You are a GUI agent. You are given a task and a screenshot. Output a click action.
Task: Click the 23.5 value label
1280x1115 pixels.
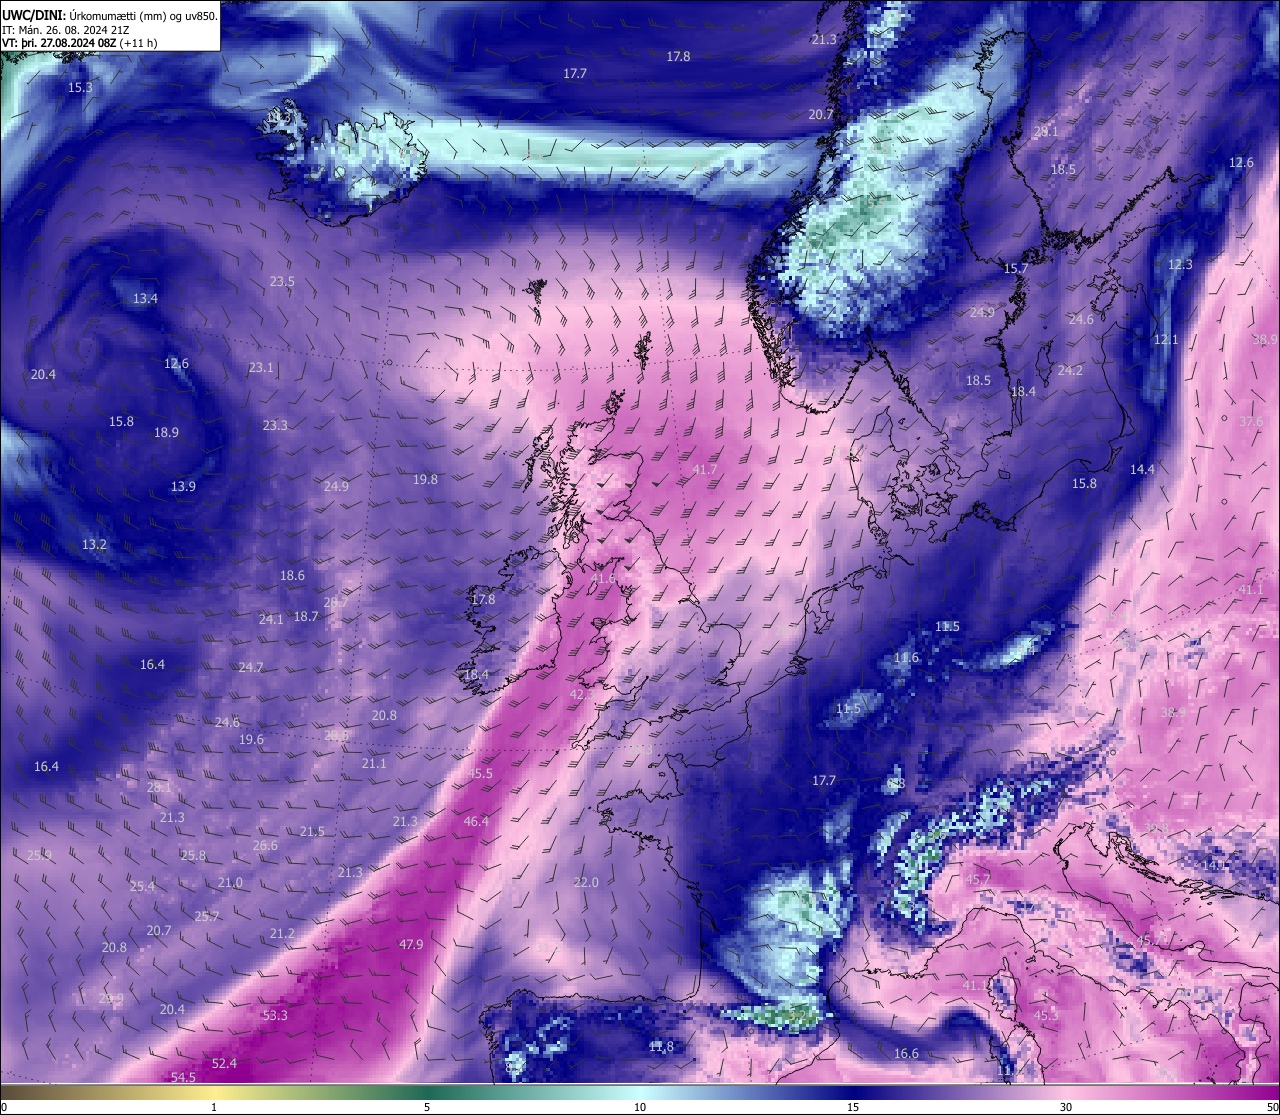(282, 282)
